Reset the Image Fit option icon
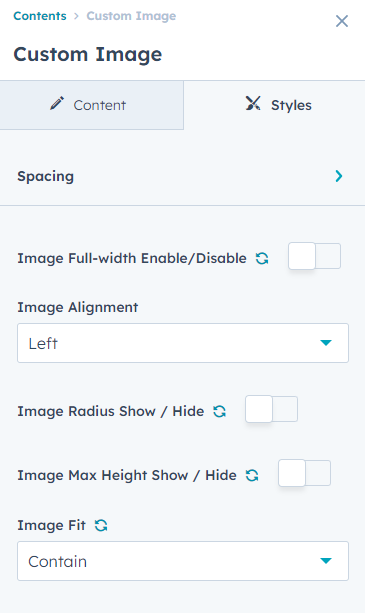 pyautogui.click(x=101, y=525)
